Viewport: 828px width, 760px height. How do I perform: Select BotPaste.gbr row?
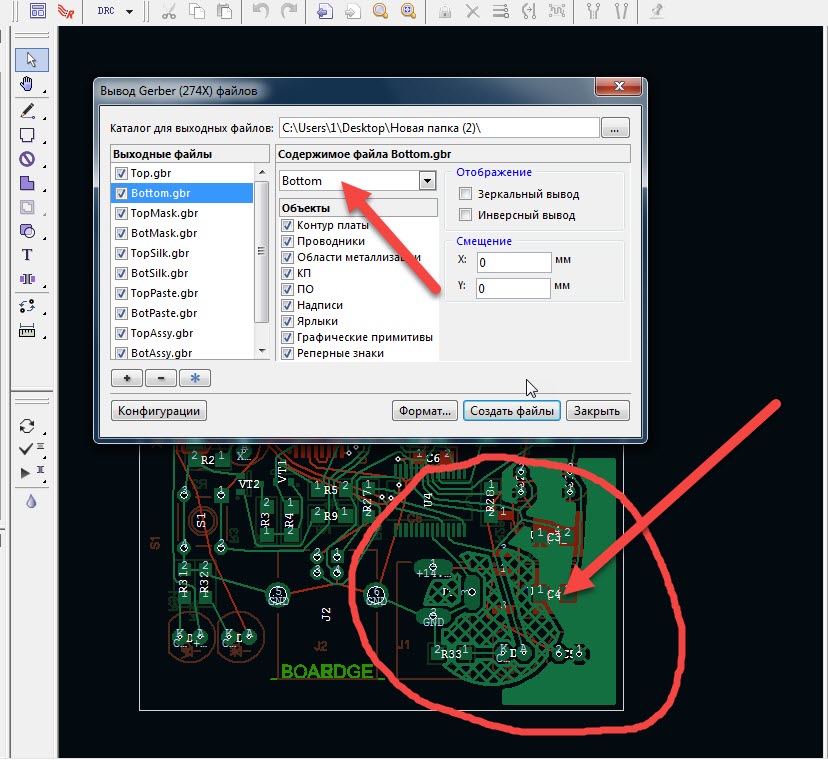coord(182,314)
